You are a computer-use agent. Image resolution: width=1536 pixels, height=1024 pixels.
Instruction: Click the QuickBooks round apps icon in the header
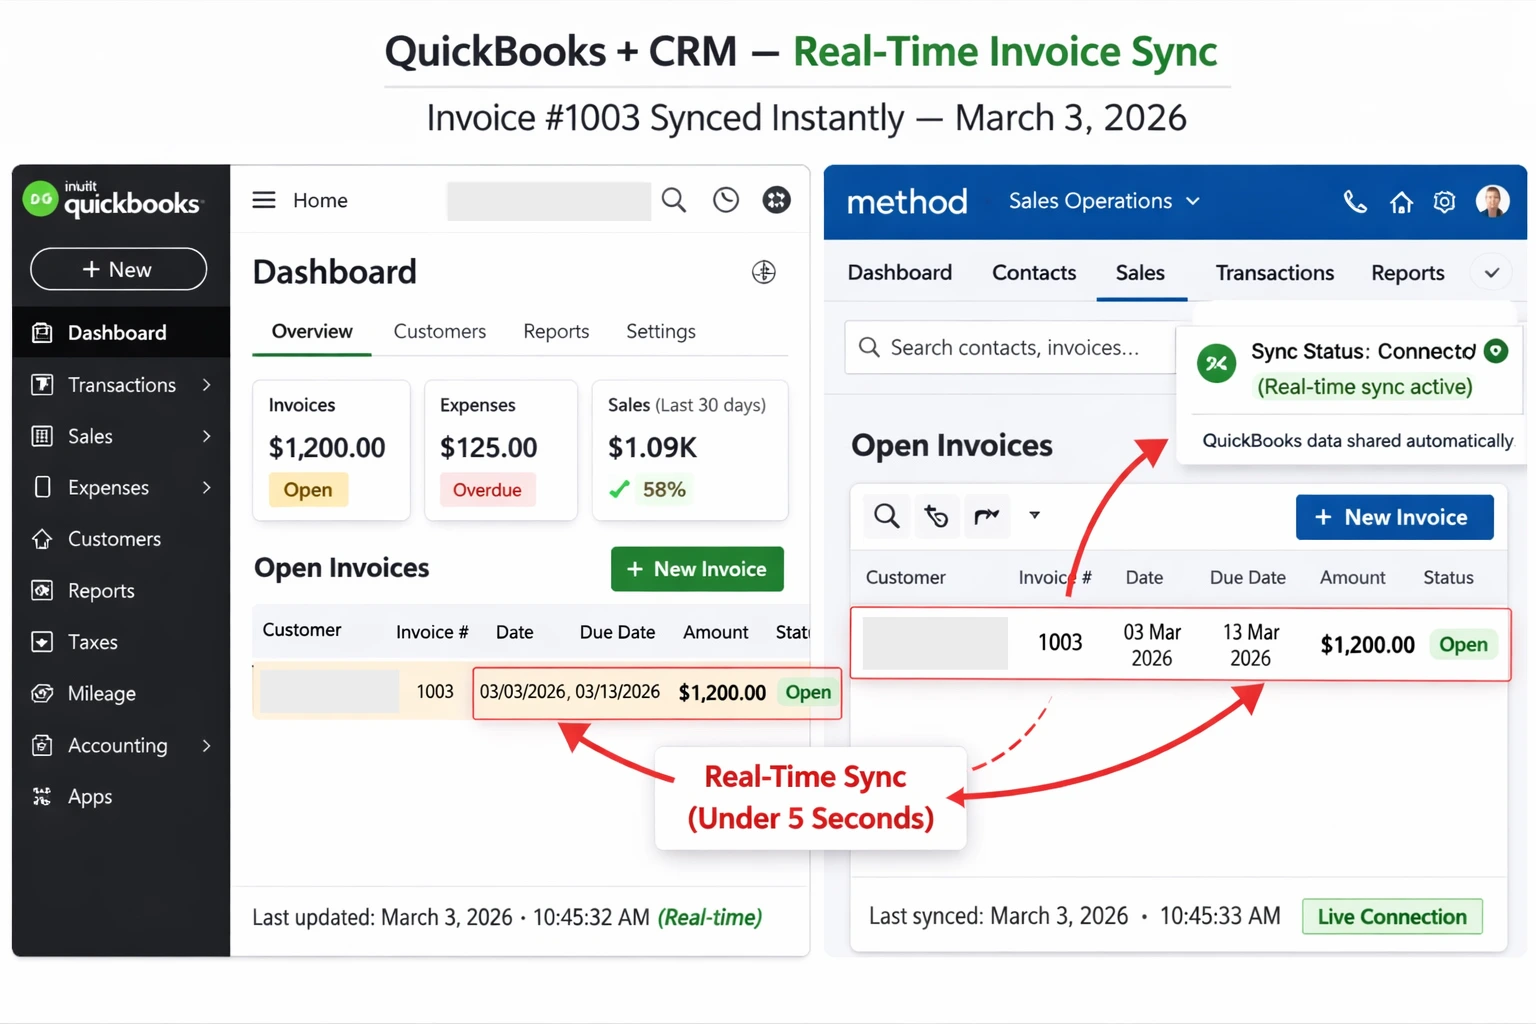tap(777, 200)
